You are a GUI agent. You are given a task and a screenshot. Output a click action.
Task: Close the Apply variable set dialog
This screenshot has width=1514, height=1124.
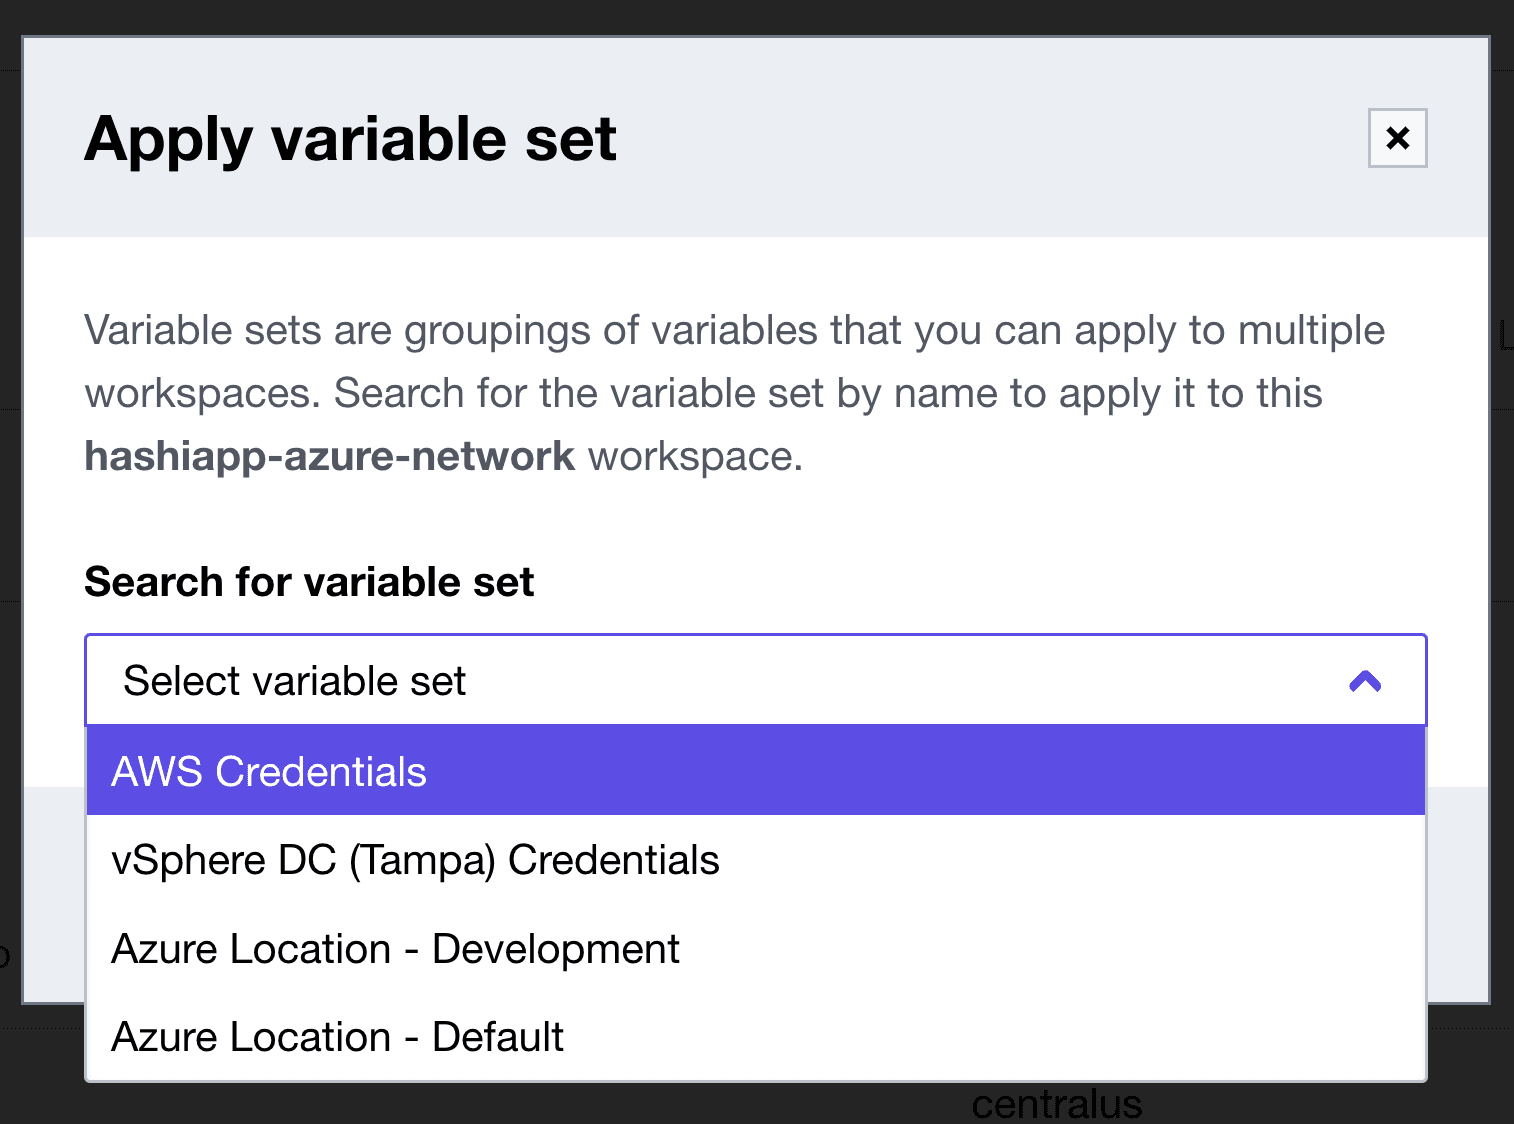[1397, 138]
